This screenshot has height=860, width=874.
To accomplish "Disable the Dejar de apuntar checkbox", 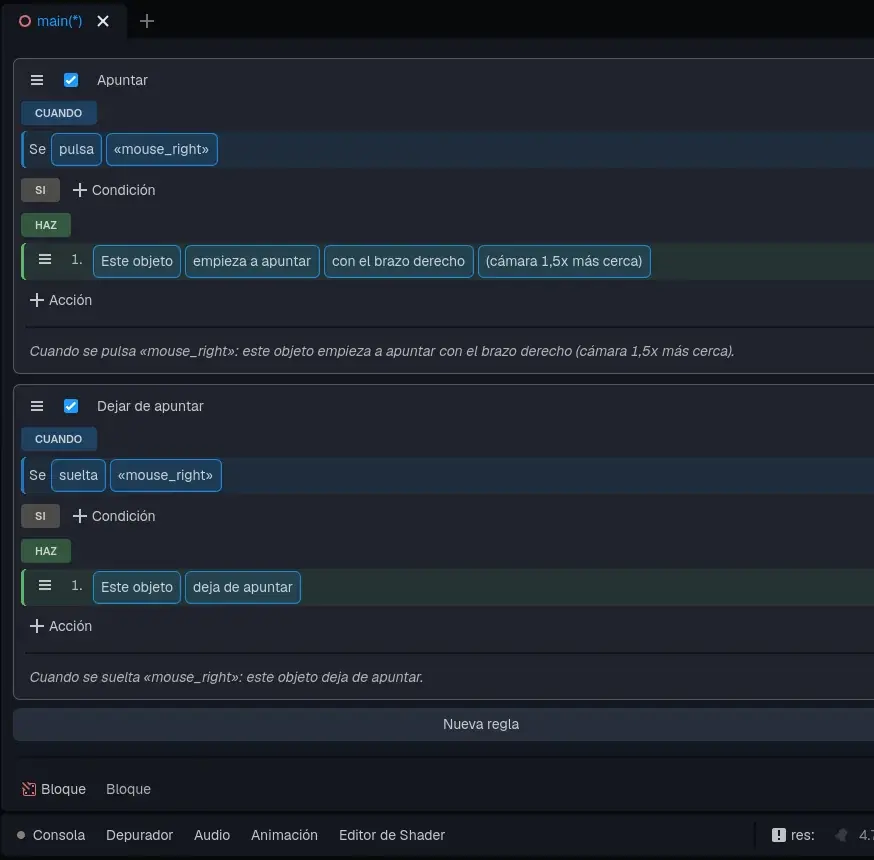I will pyautogui.click(x=71, y=406).
